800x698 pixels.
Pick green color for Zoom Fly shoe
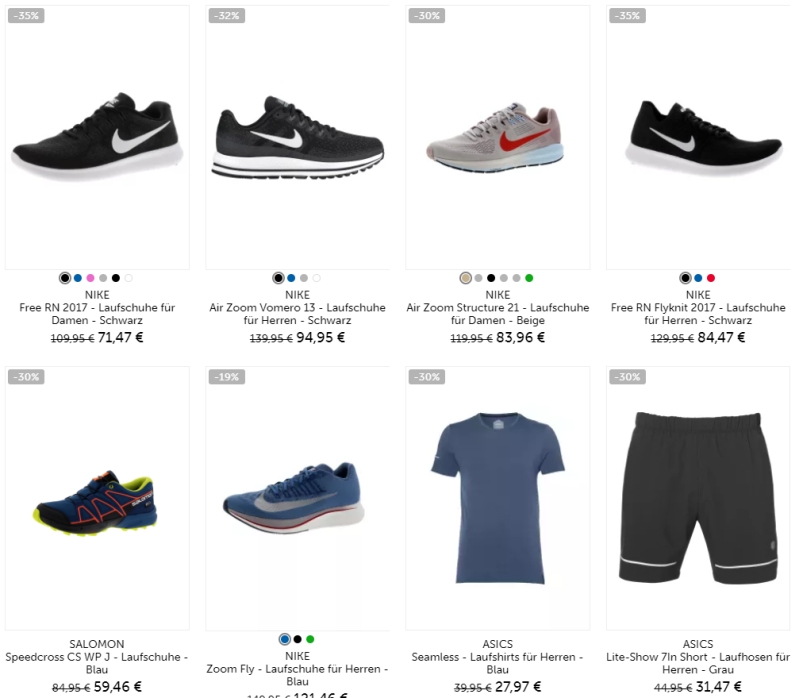310,639
